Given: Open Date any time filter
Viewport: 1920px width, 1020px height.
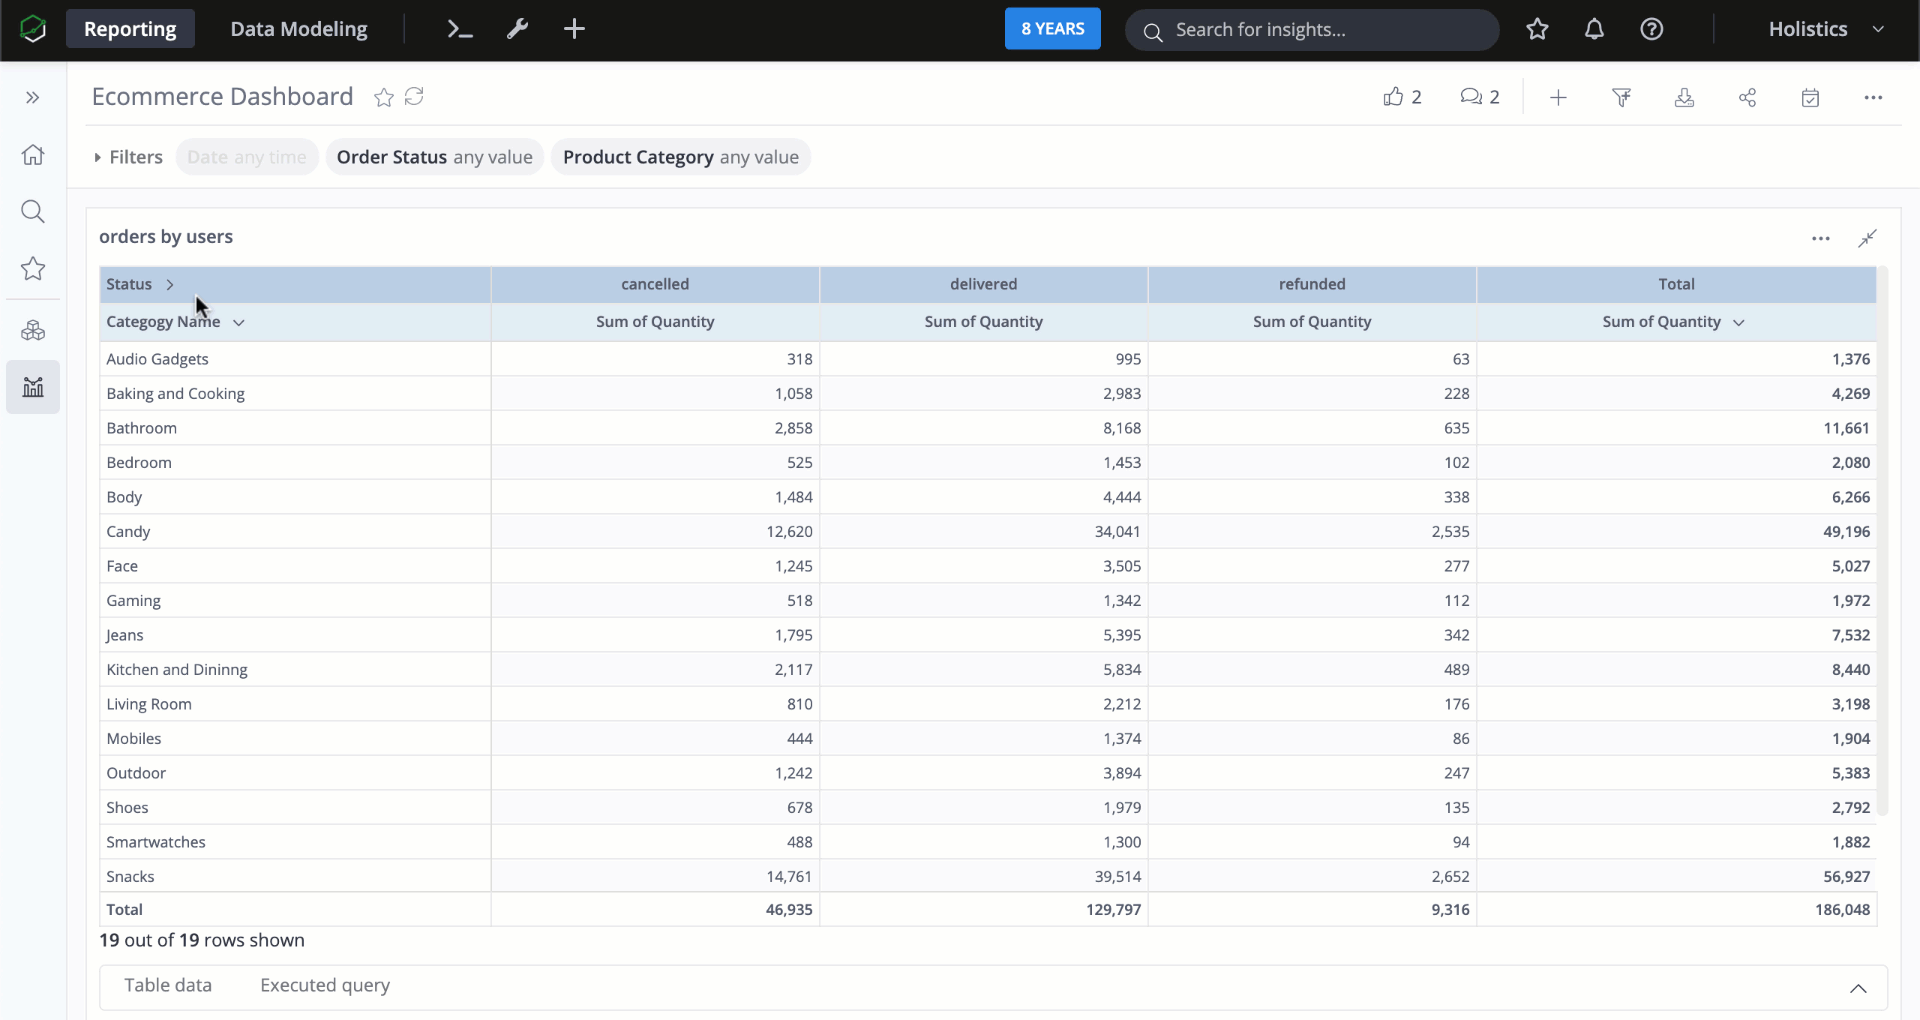Looking at the screenshot, I should [247, 157].
